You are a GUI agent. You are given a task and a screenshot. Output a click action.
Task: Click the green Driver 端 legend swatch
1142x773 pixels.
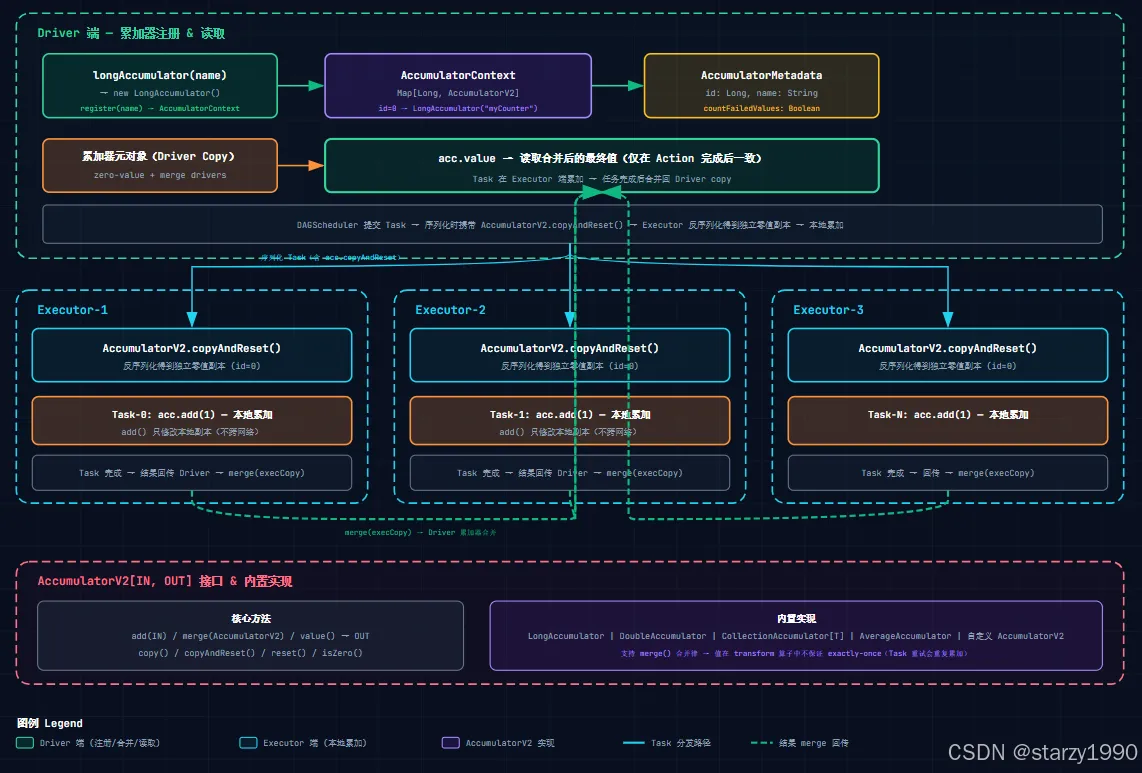[25, 743]
